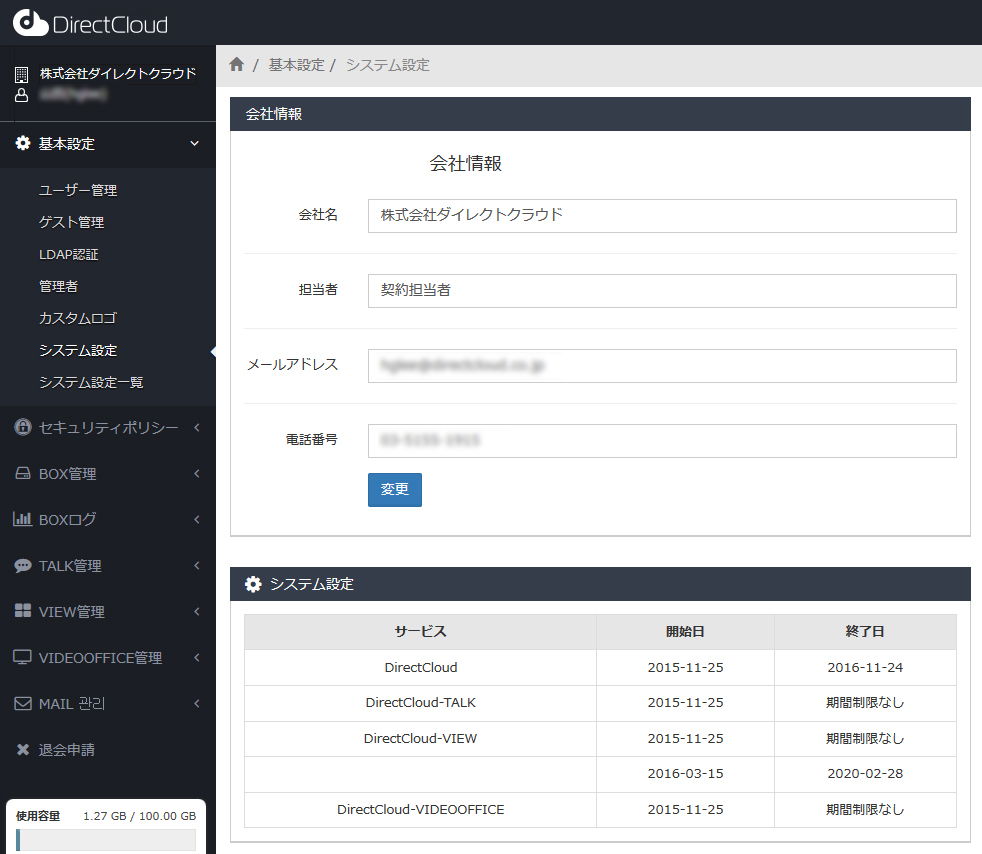Click システム設定 breadcrumb text
Image resolution: width=982 pixels, height=854 pixels.
coord(388,64)
